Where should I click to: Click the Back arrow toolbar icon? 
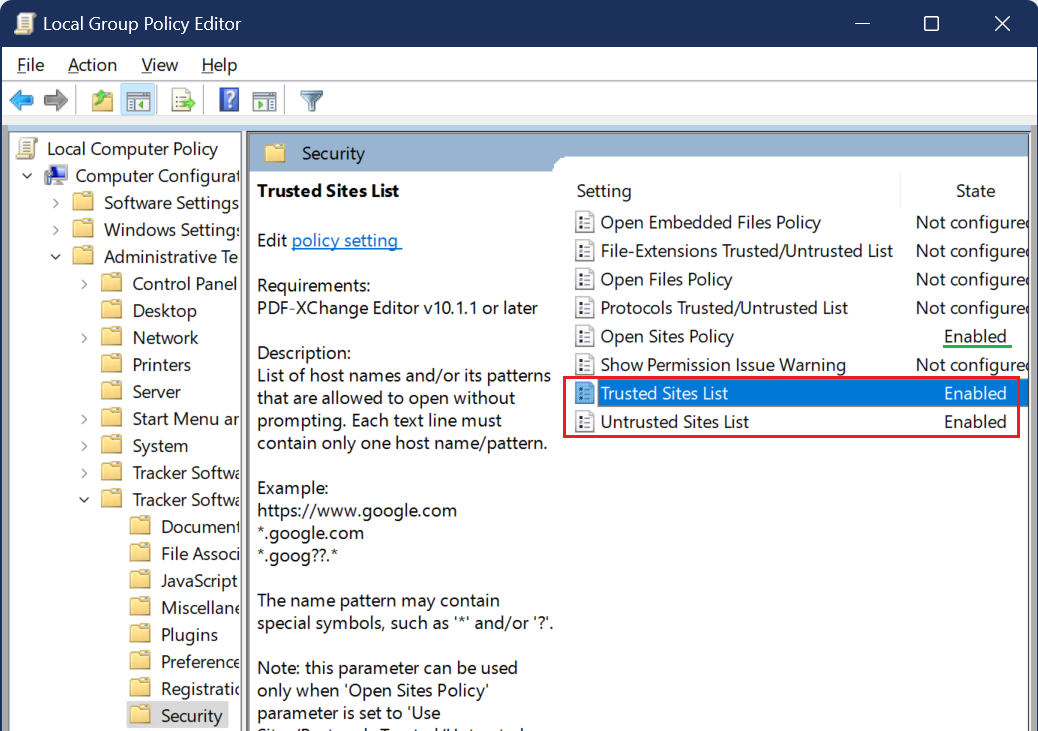(22, 101)
